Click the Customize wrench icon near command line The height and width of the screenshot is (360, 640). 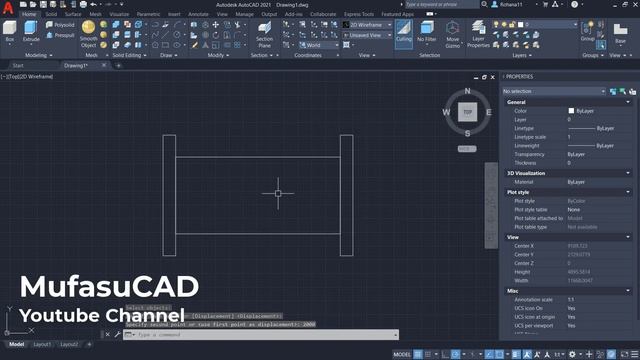(117, 335)
